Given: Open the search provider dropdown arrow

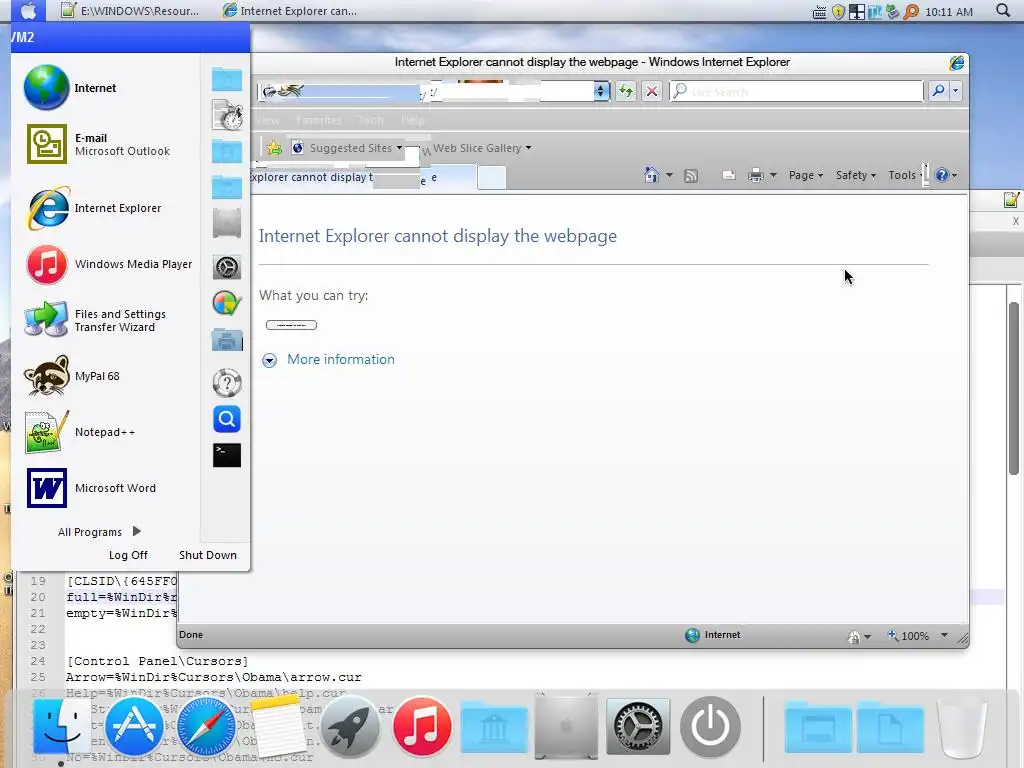Looking at the screenshot, I should [x=955, y=91].
